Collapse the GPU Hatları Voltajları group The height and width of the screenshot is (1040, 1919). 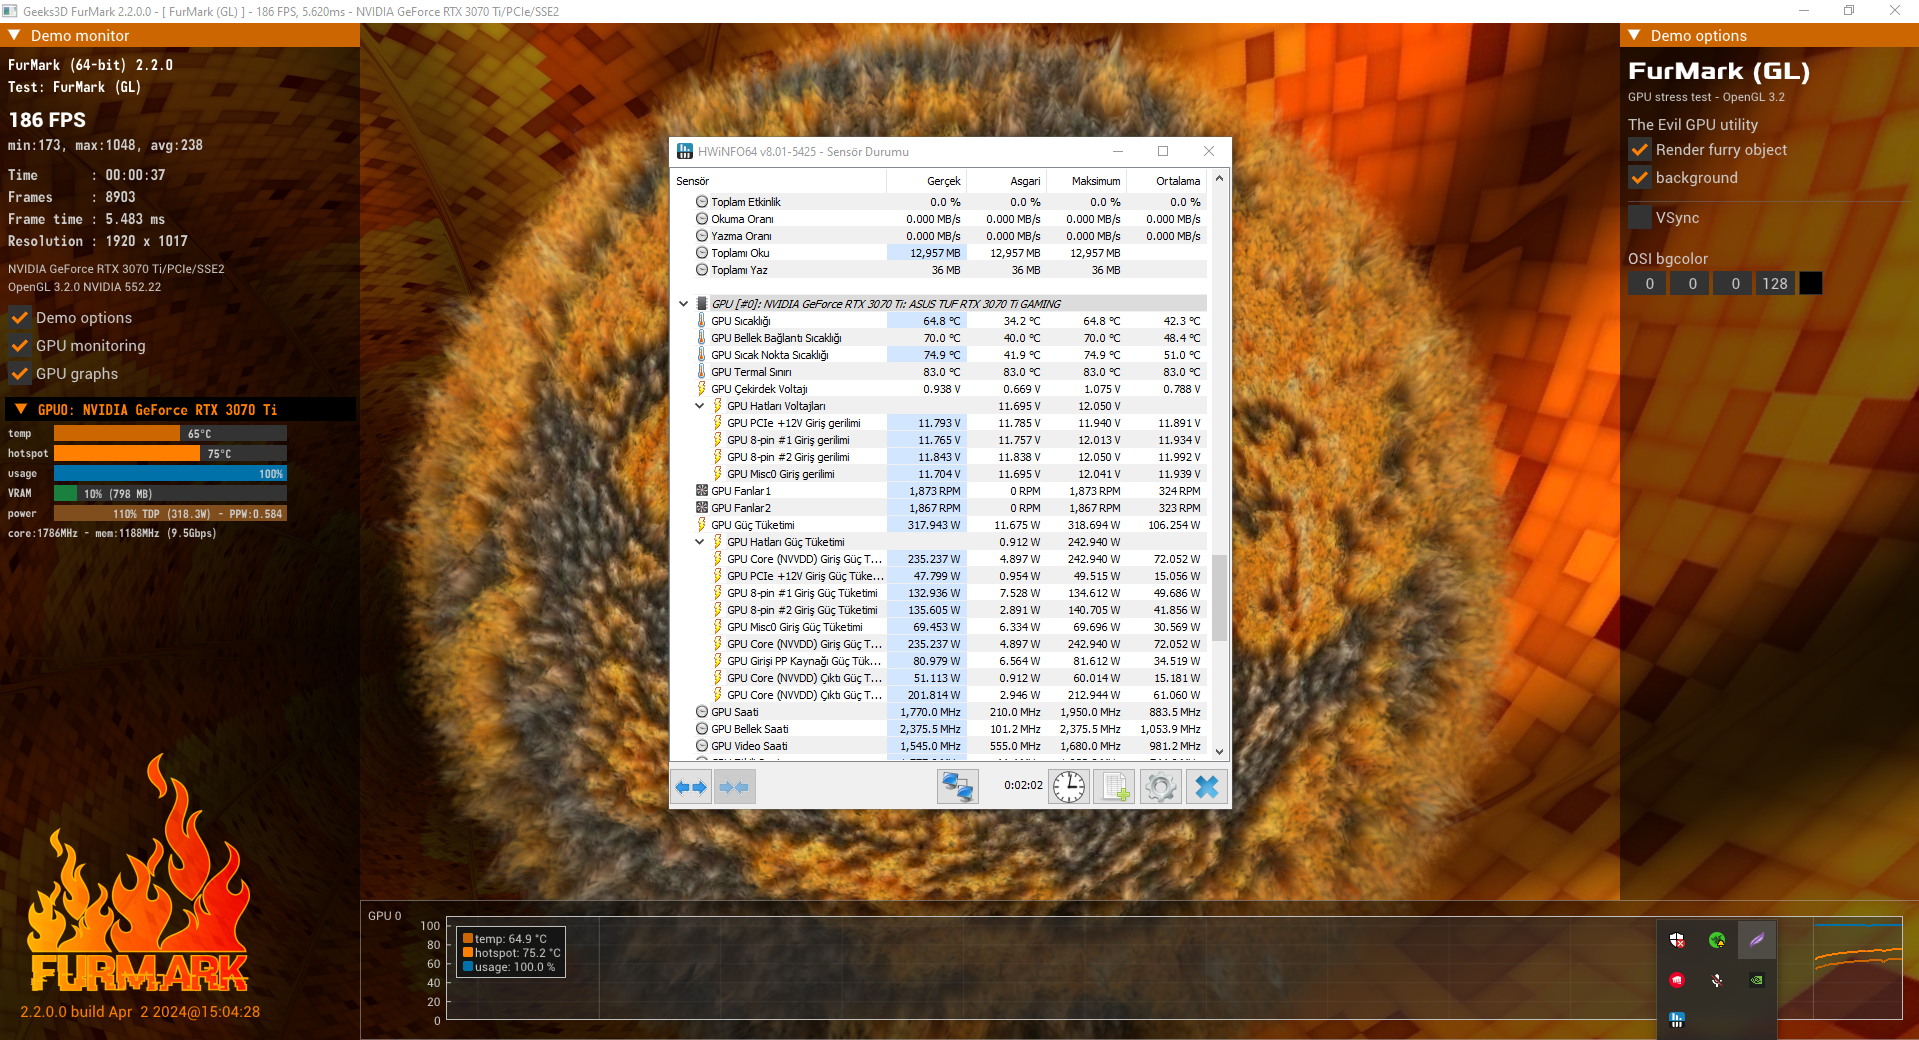(x=700, y=406)
